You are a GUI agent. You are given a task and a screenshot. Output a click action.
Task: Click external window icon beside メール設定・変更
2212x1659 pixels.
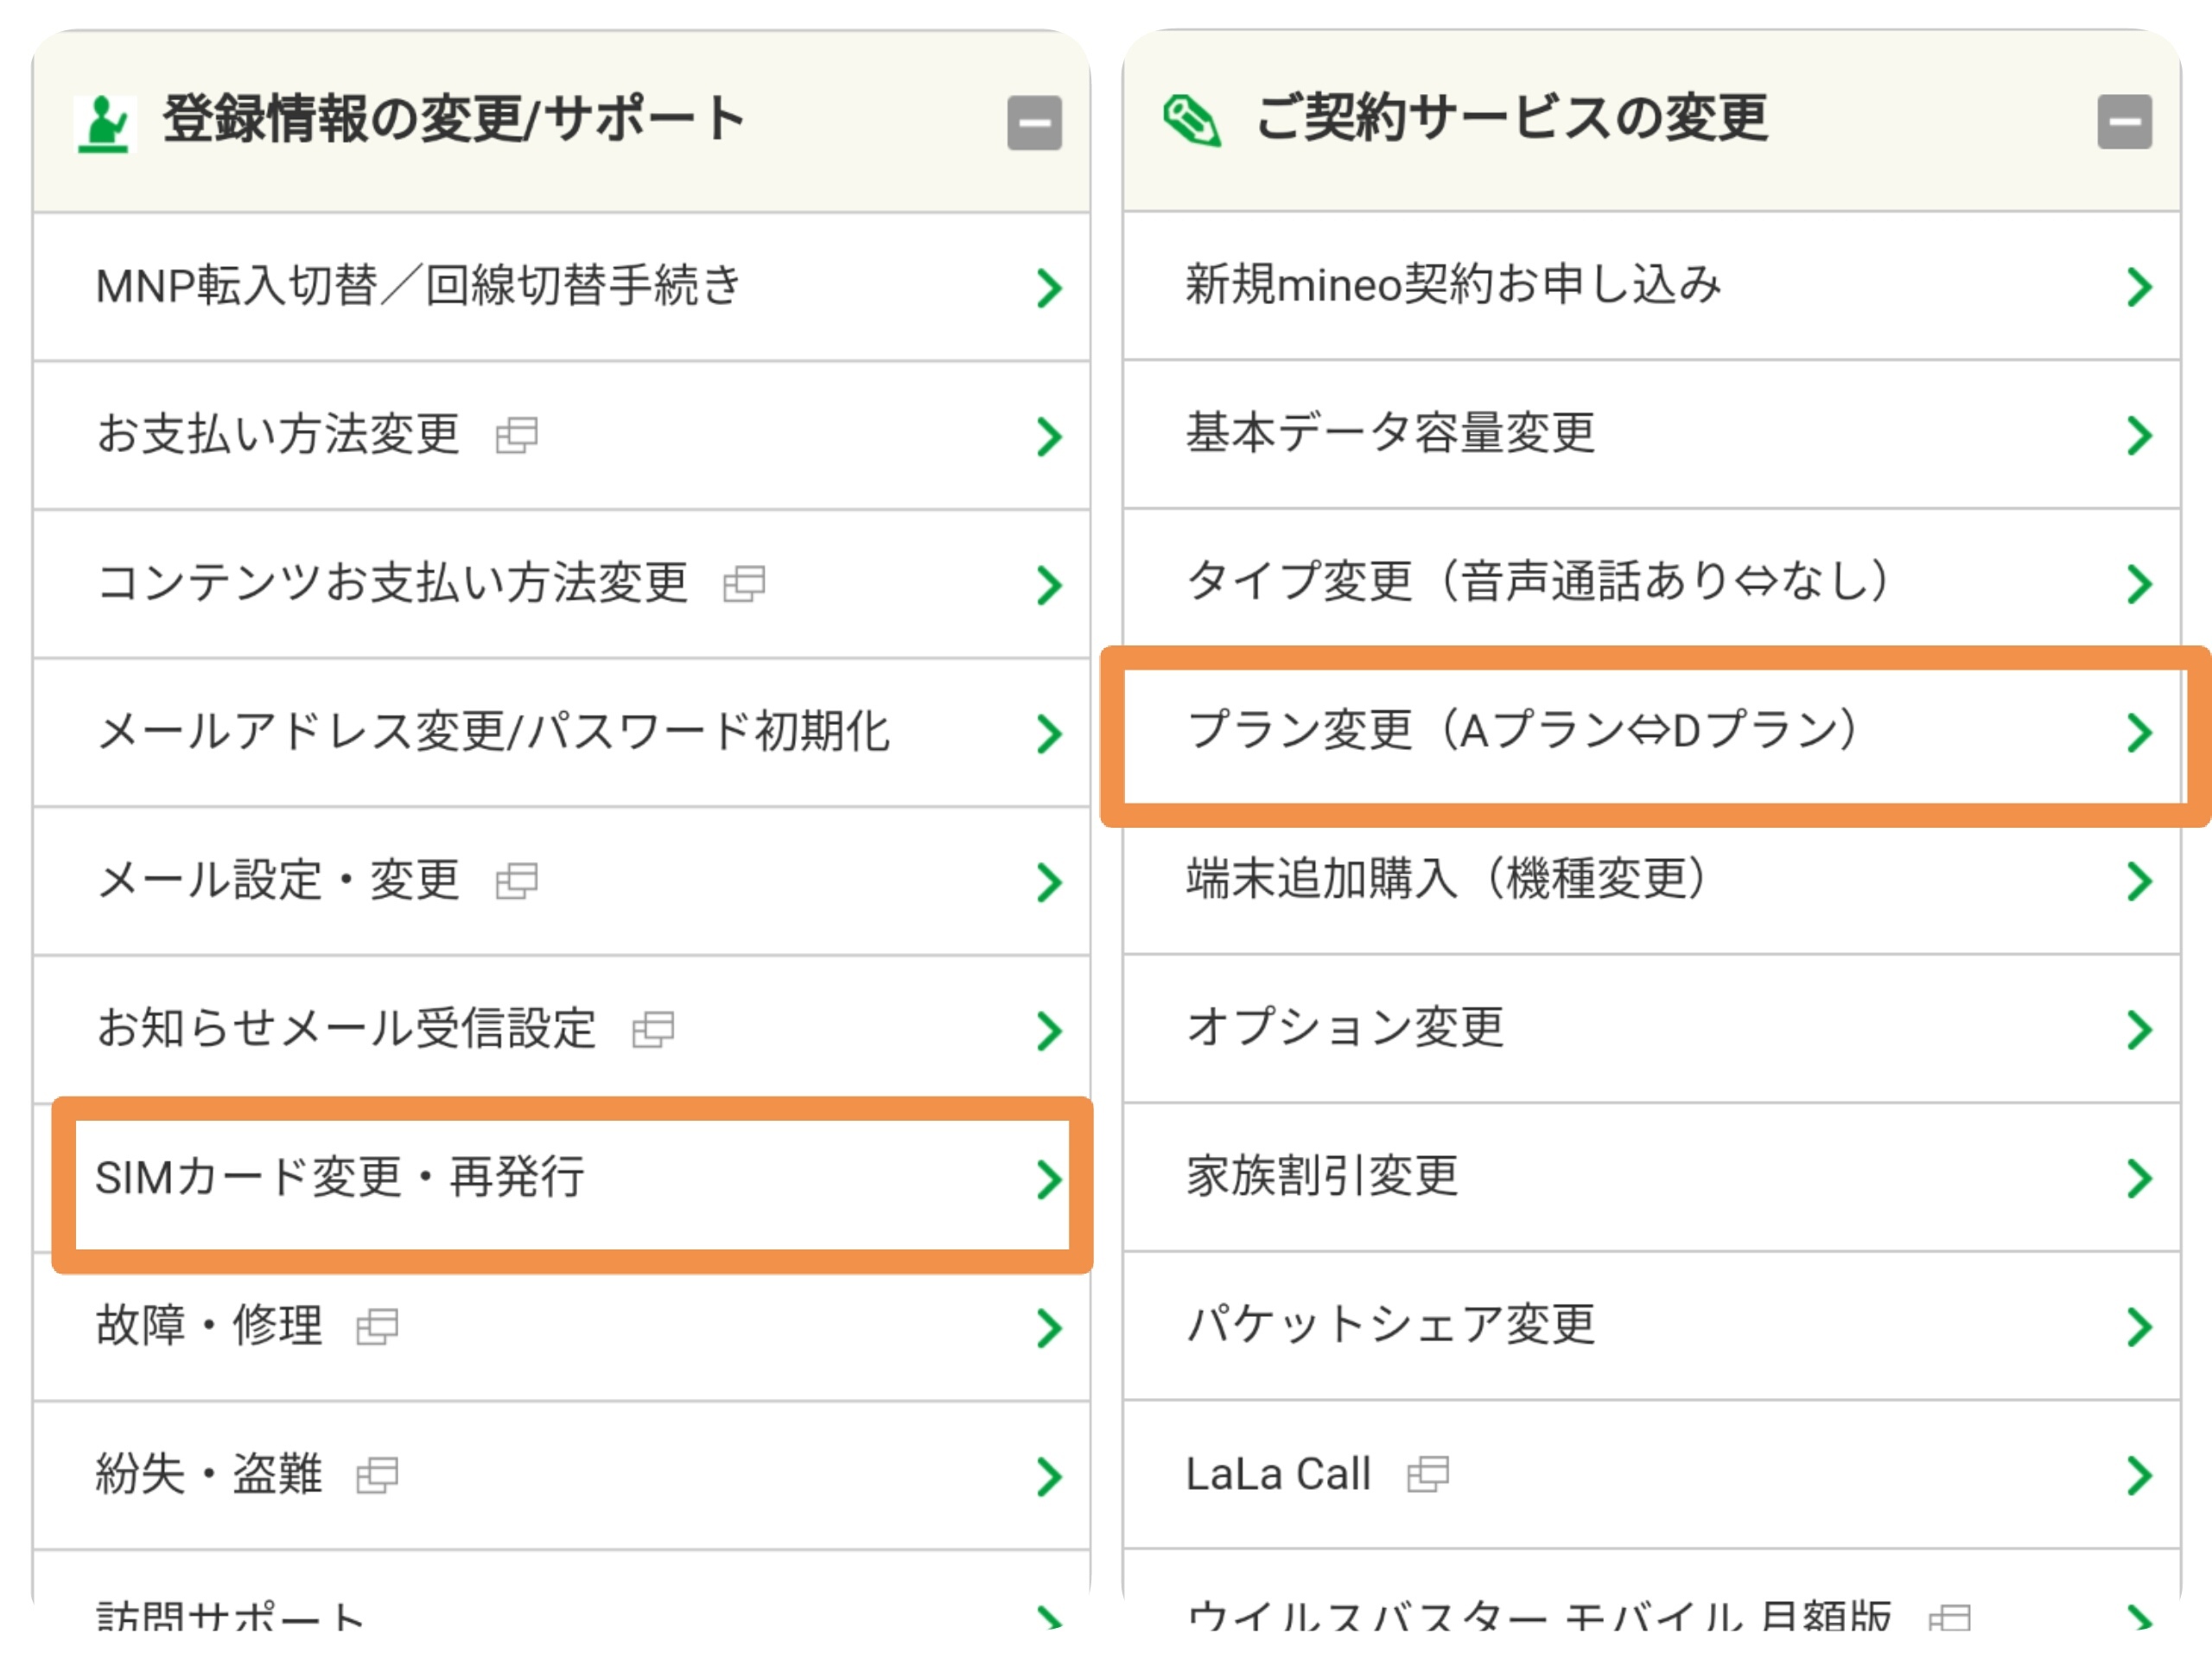[x=517, y=881]
